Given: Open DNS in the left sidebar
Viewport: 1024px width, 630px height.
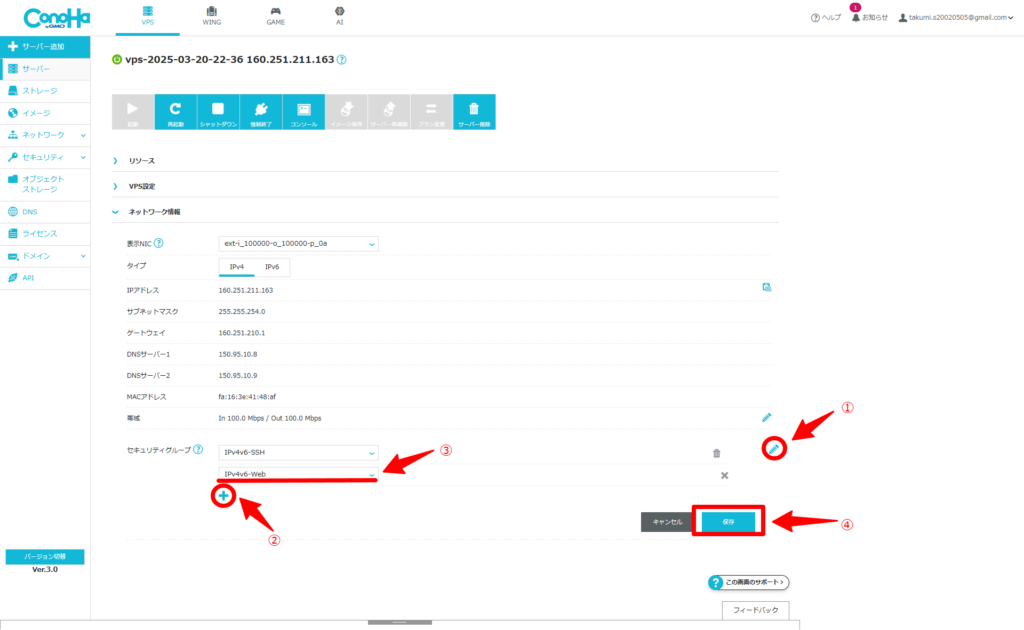Looking at the screenshot, I should coord(30,212).
